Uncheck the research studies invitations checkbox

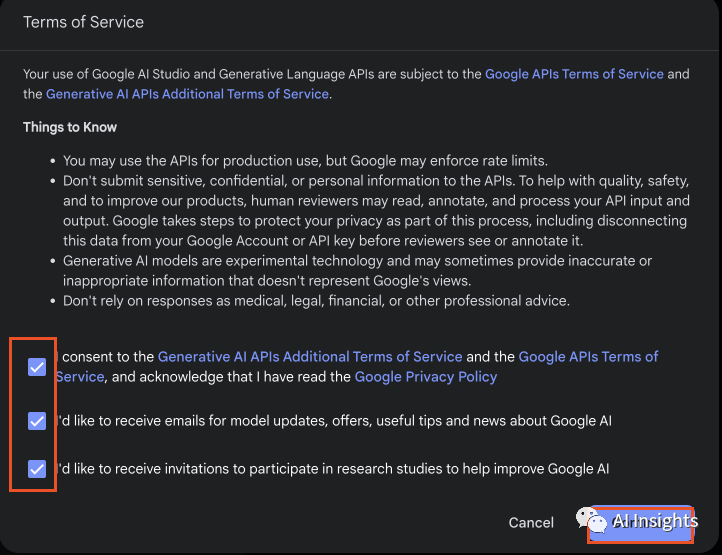click(37, 468)
